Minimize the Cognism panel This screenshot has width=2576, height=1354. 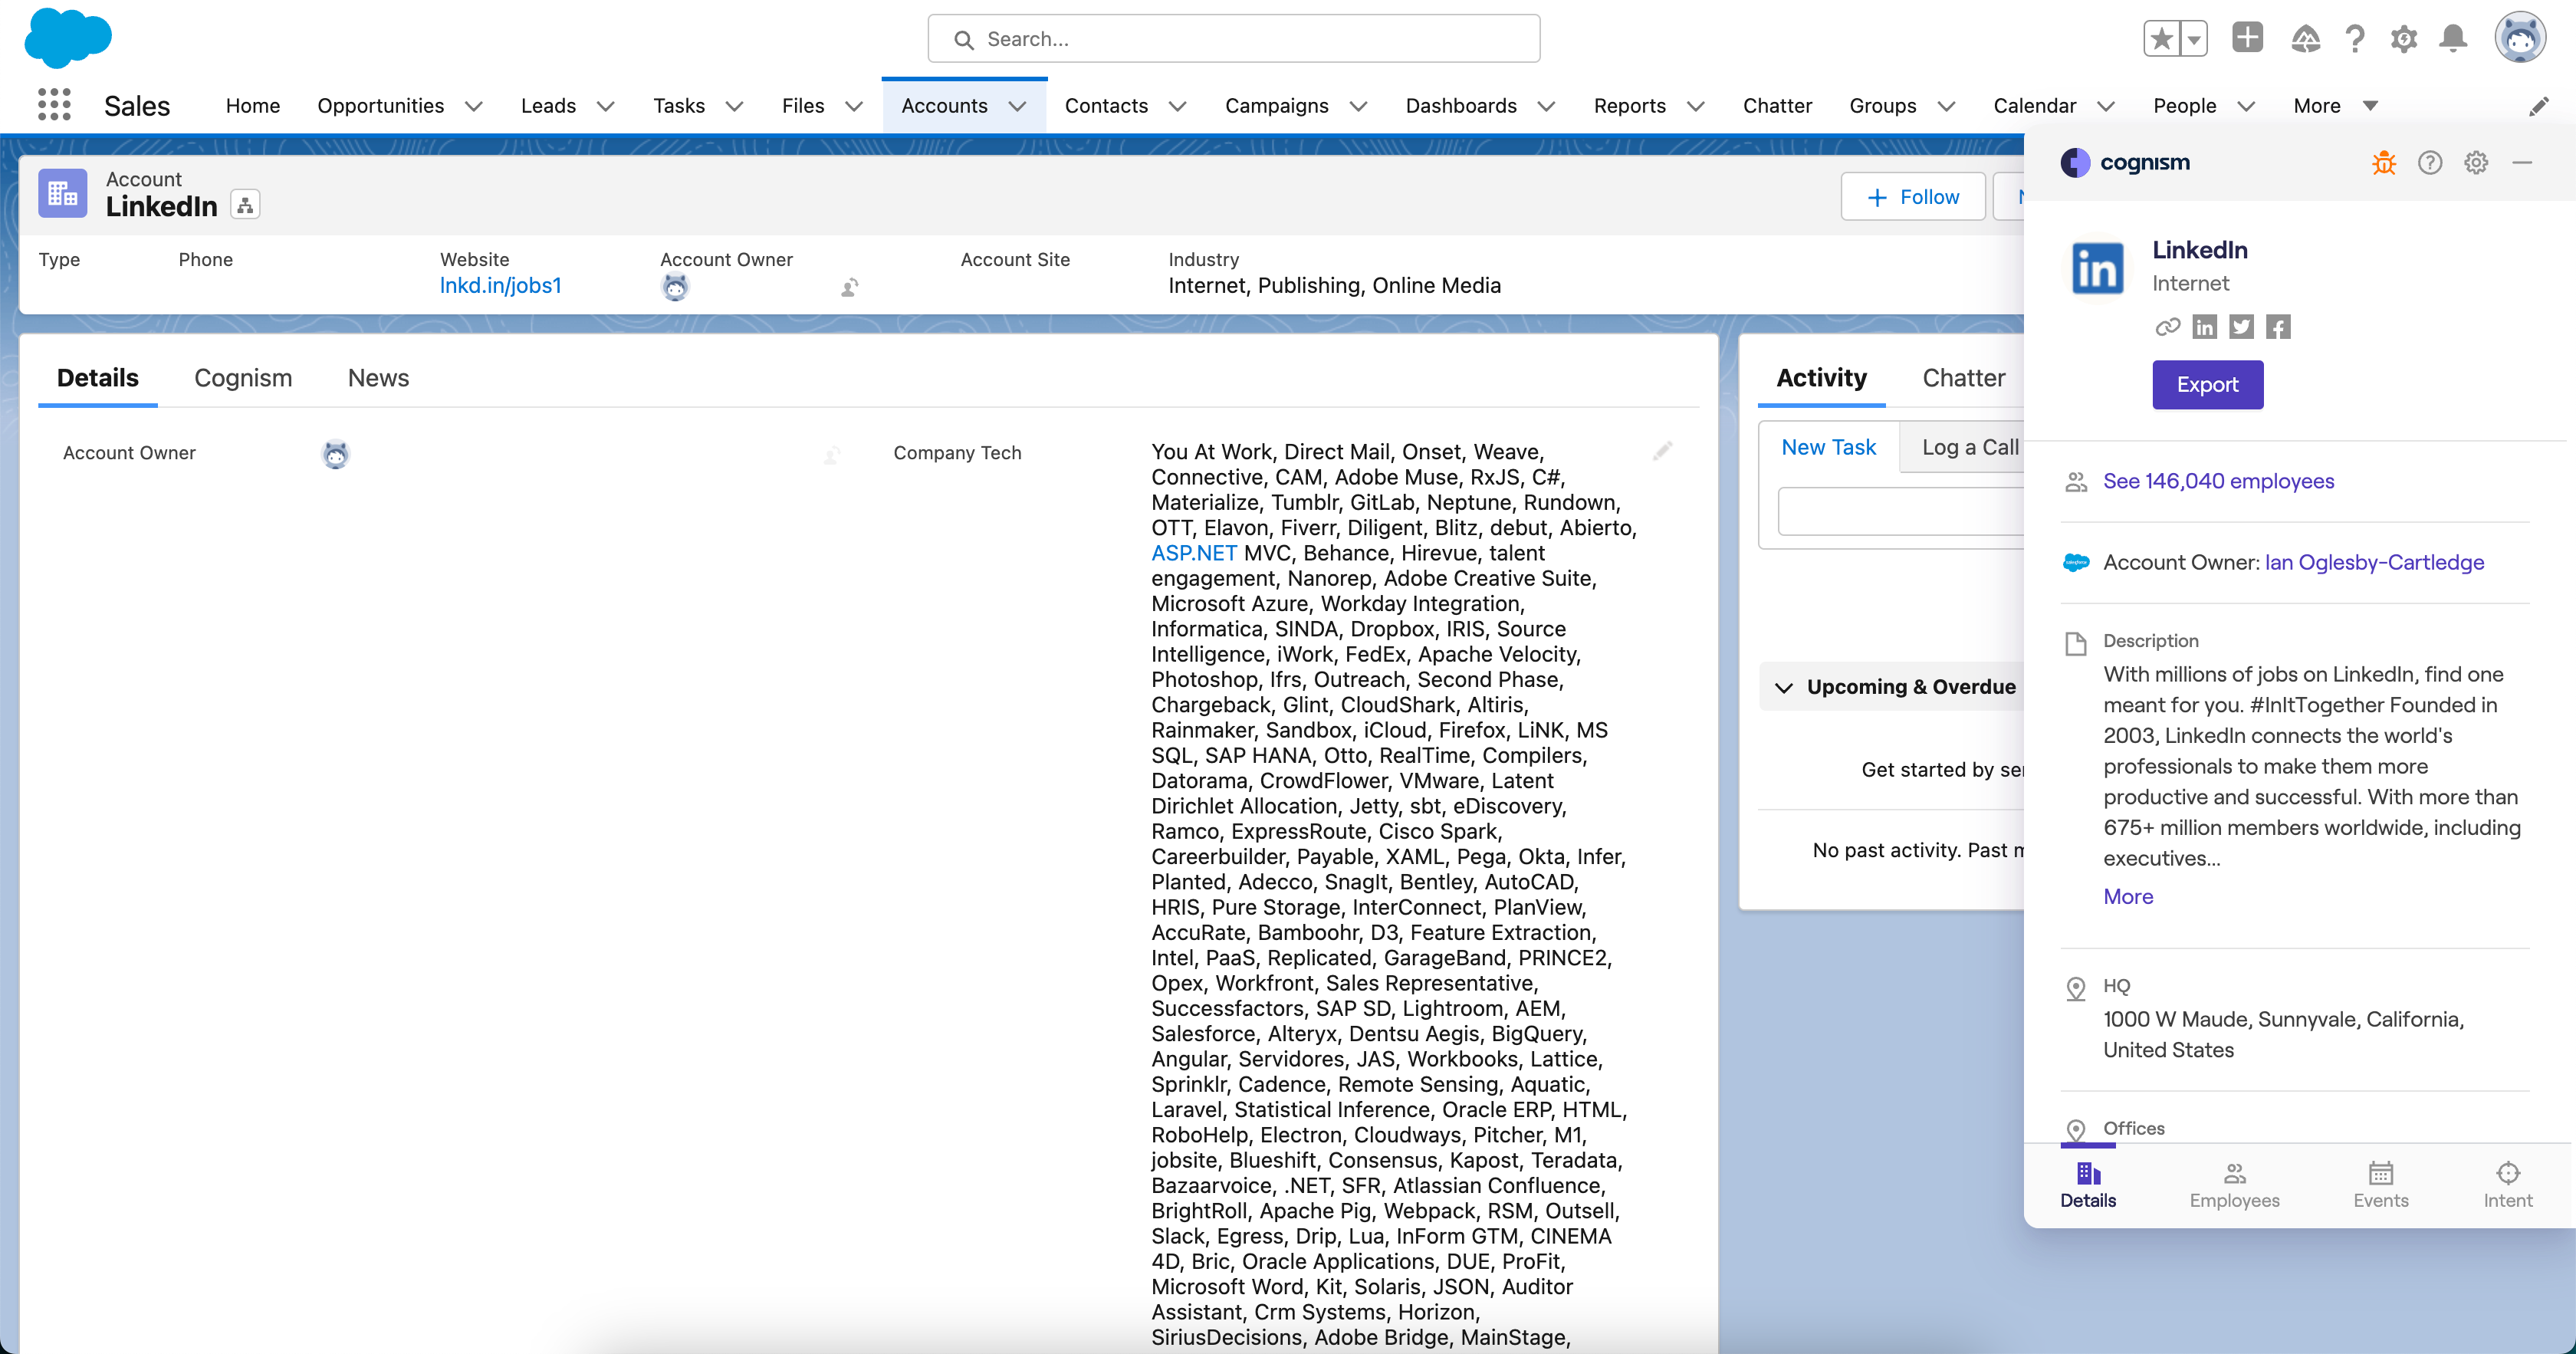tap(2522, 162)
